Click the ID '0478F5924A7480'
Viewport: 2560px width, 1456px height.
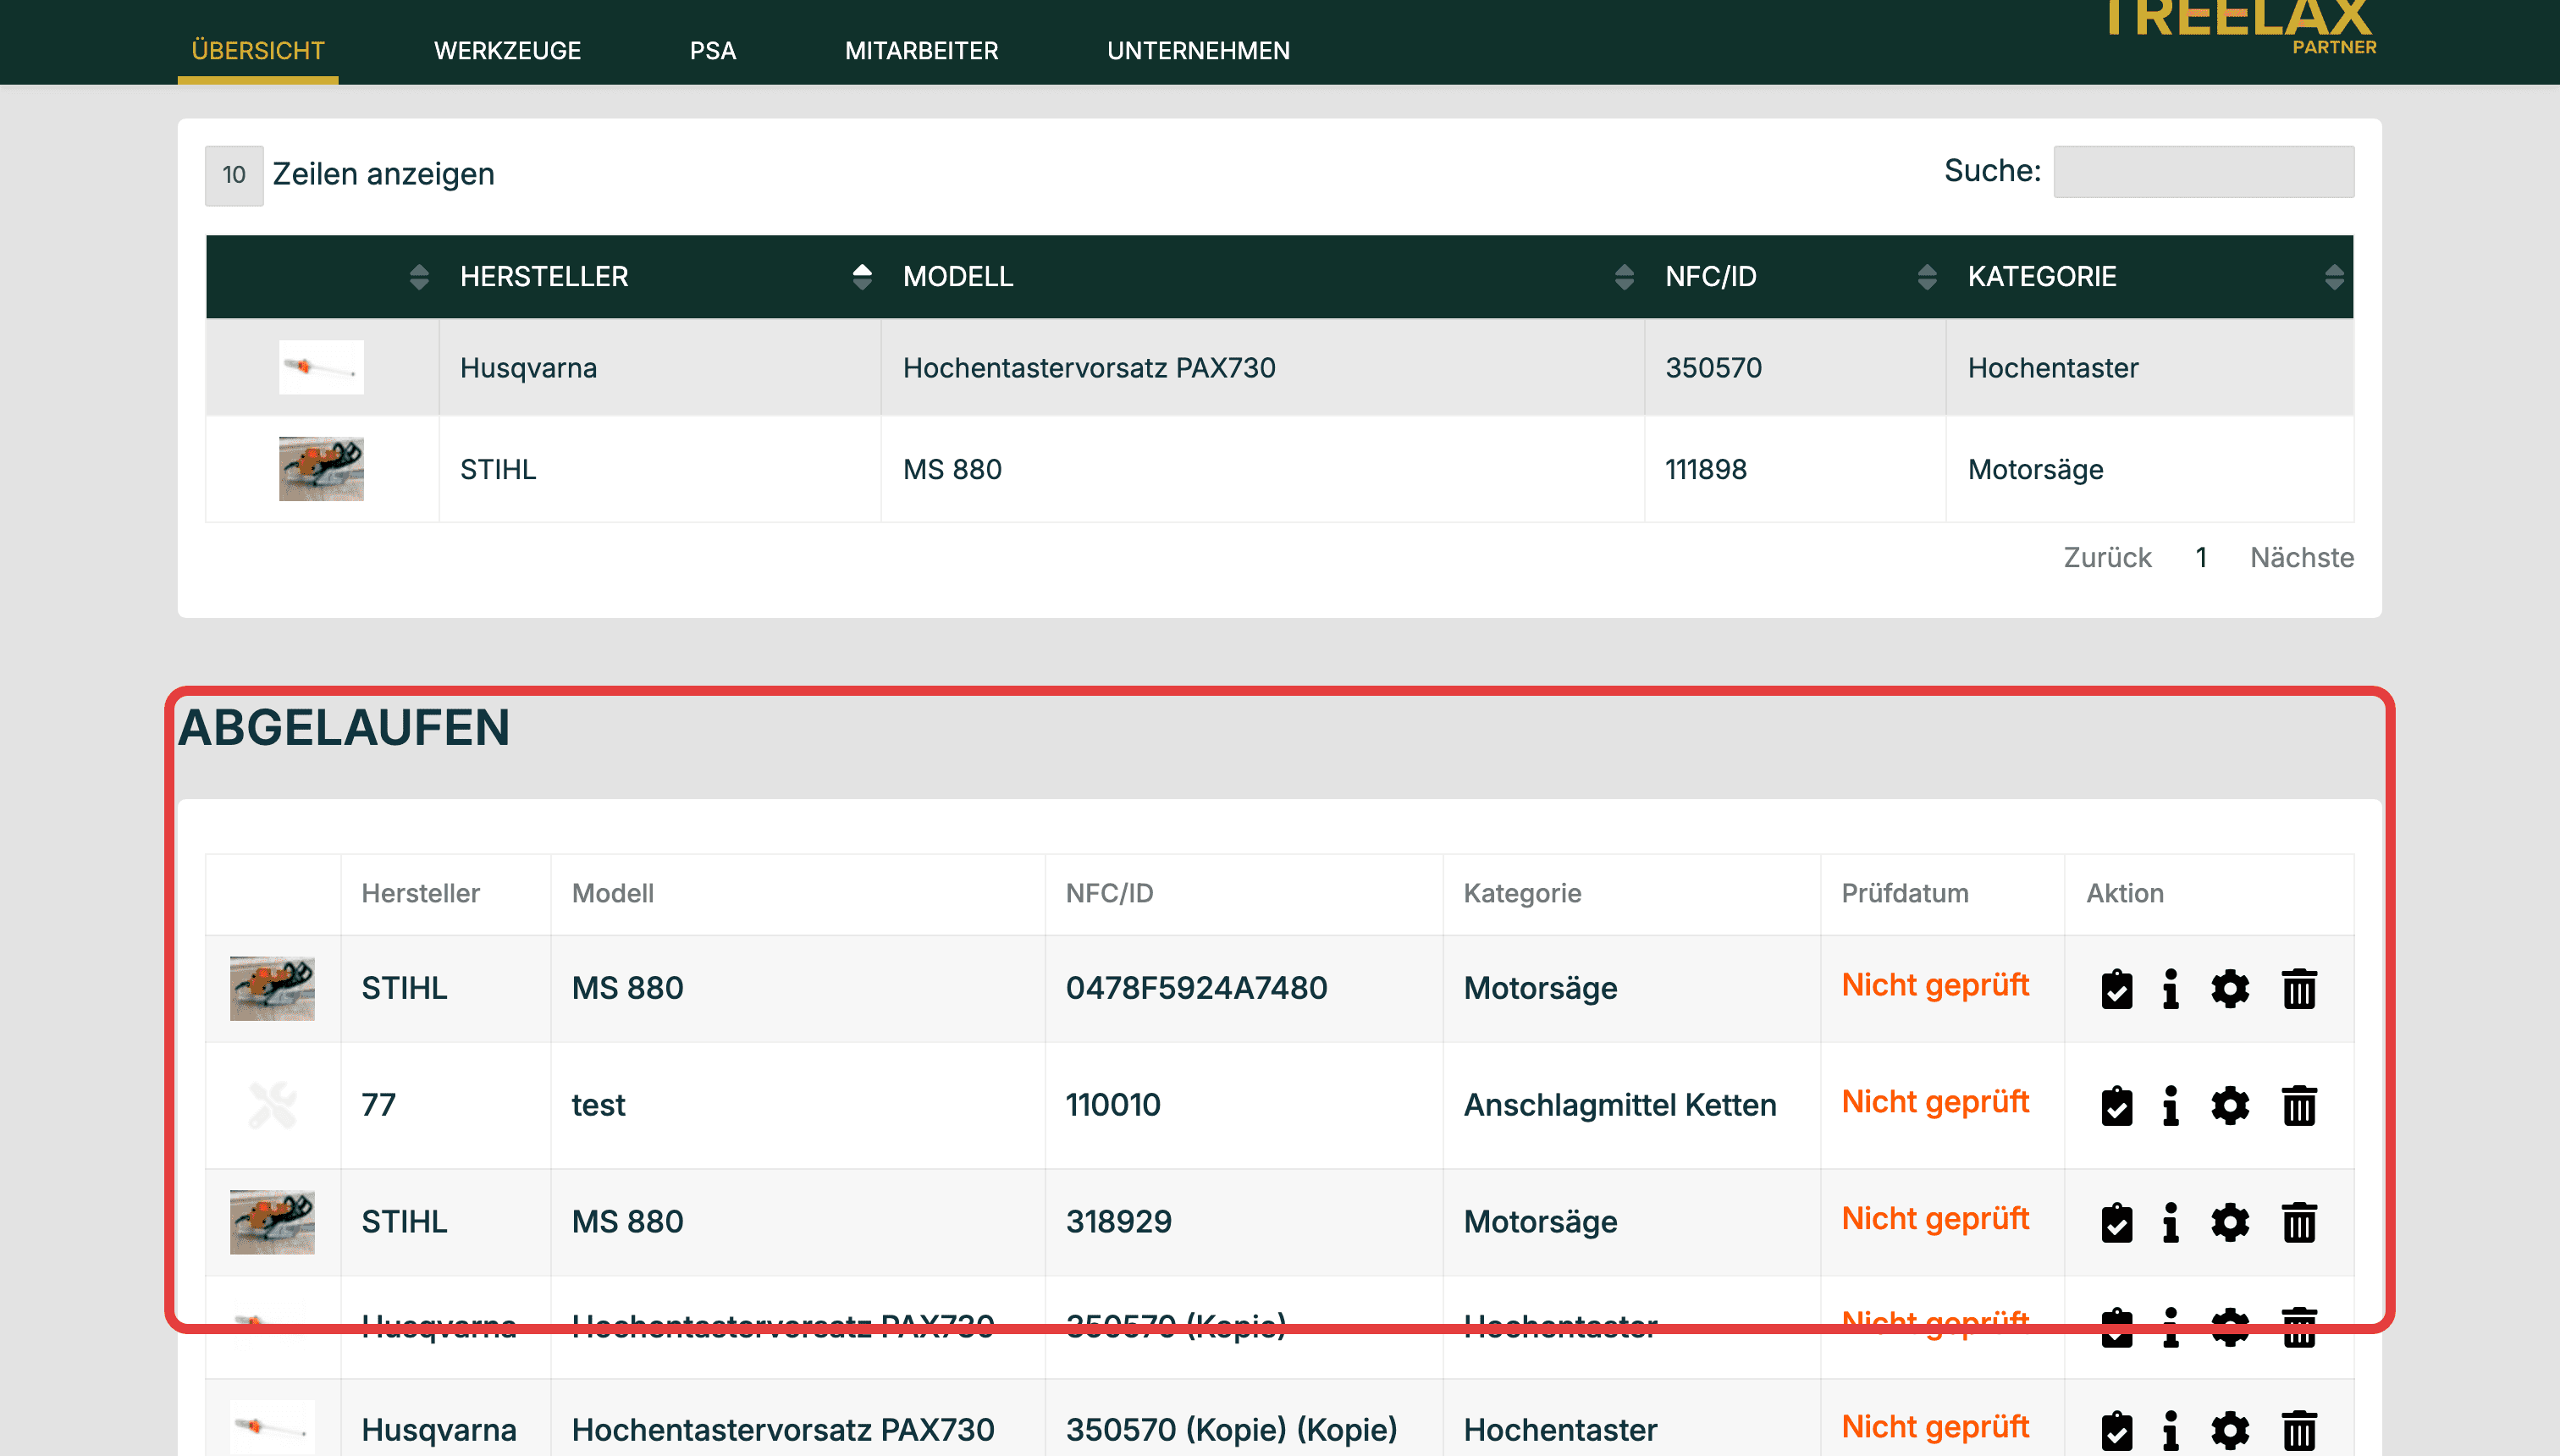pos(1196,988)
